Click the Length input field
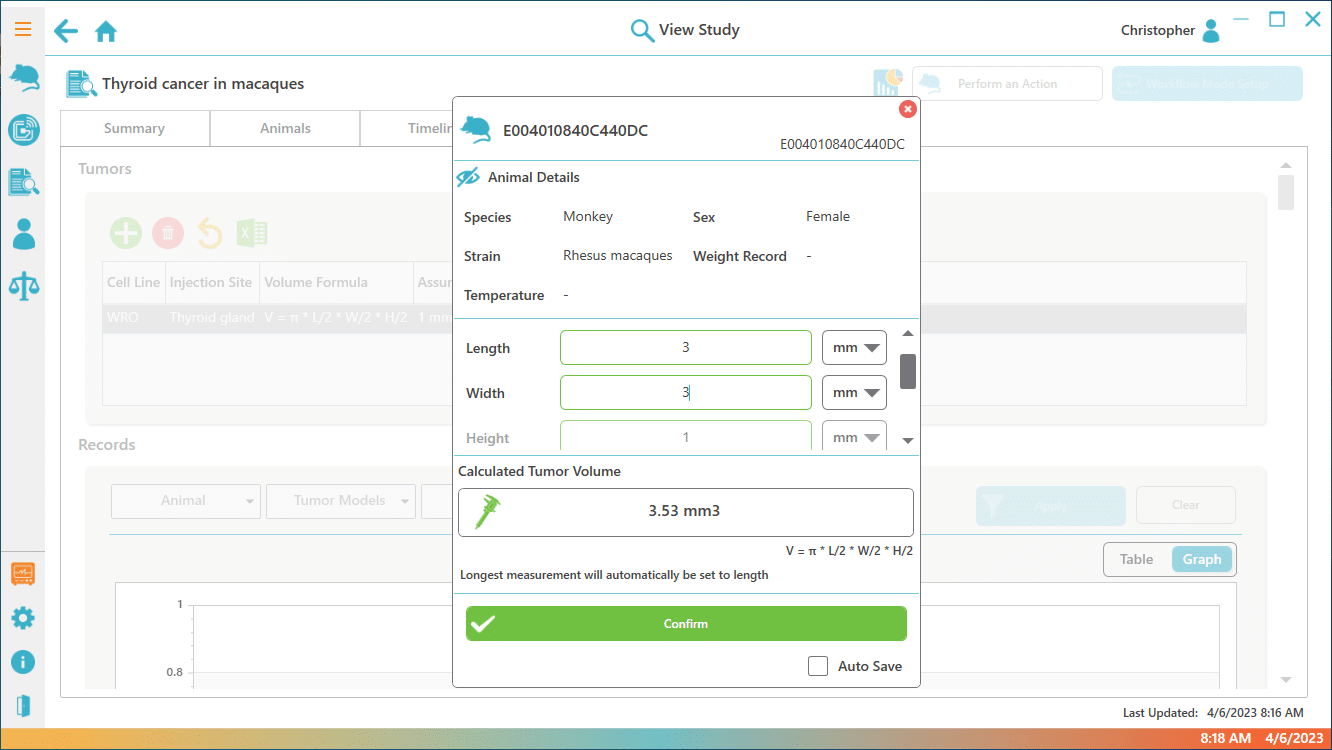The height and width of the screenshot is (750, 1332). 685,348
